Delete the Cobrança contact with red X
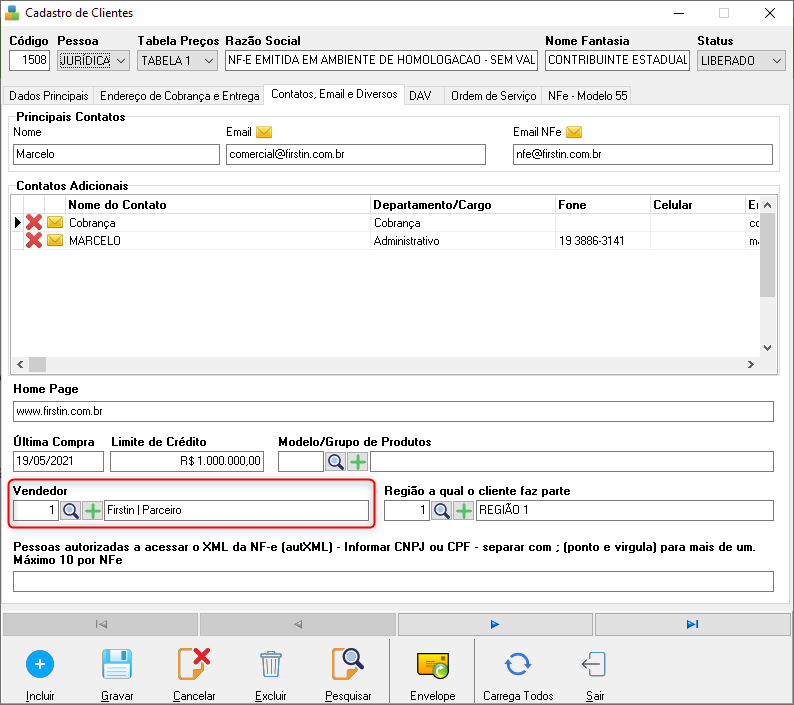The width and height of the screenshot is (794, 705). pos(34,222)
